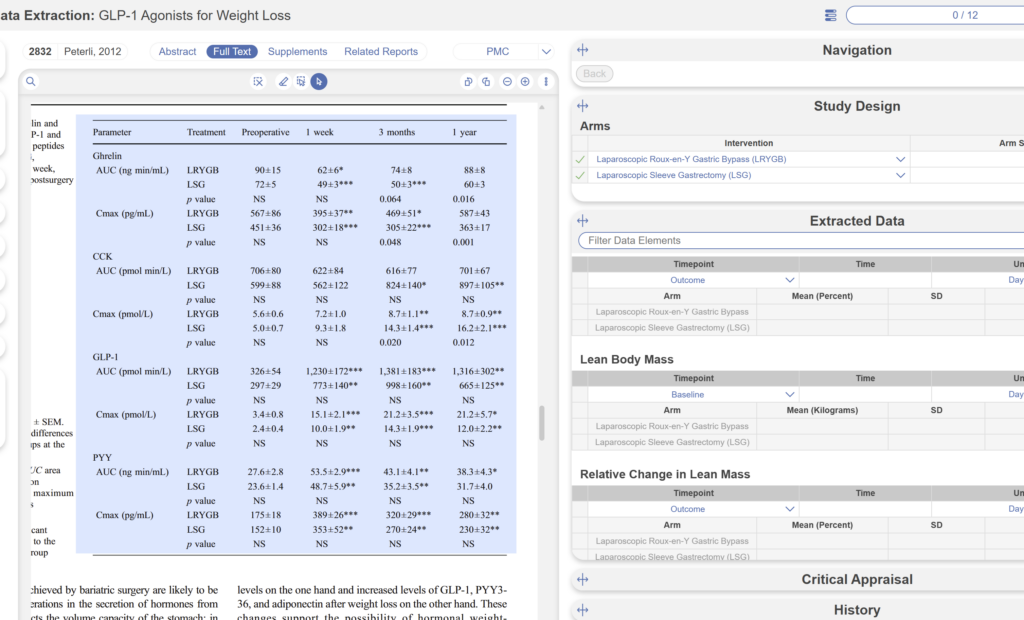Image resolution: width=1024 pixels, height=620 pixels.
Task: Click Mean (Kilograms) column header
Action: coord(822,410)
